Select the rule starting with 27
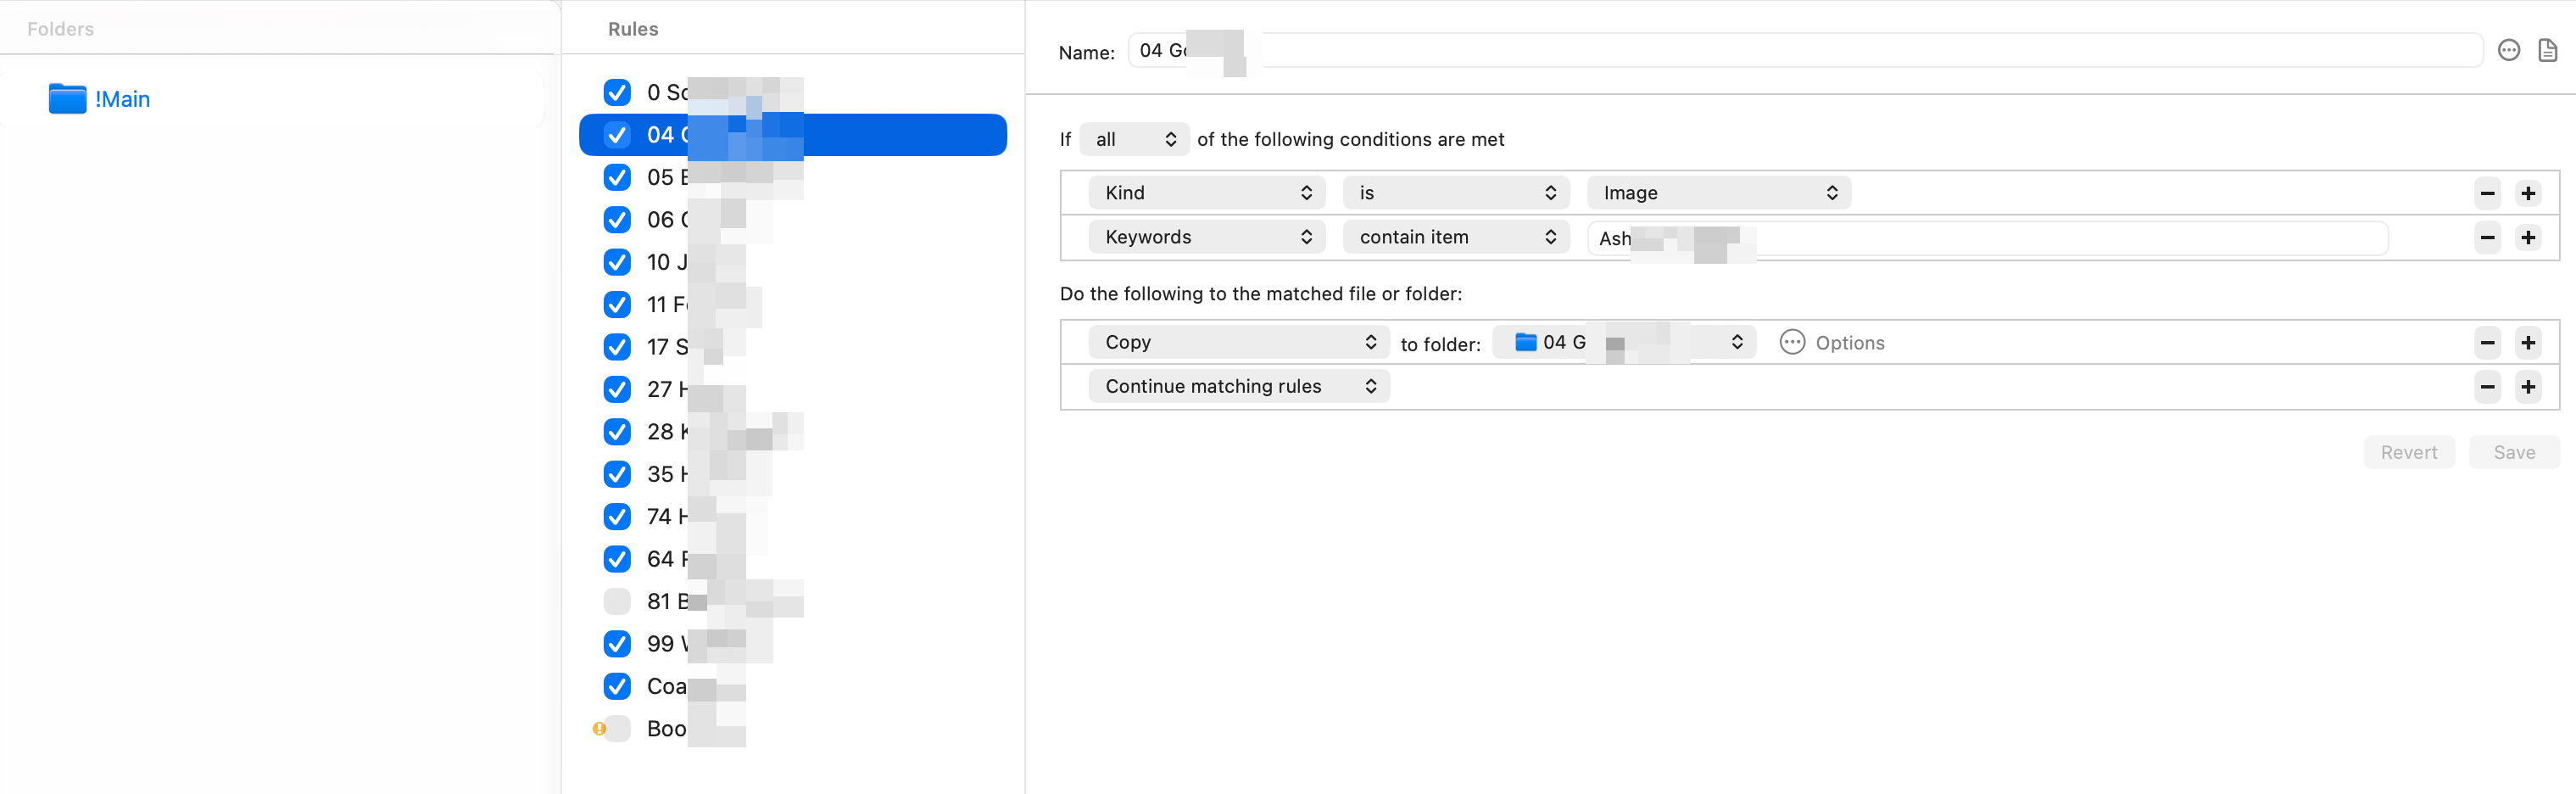 click(792, 389)
